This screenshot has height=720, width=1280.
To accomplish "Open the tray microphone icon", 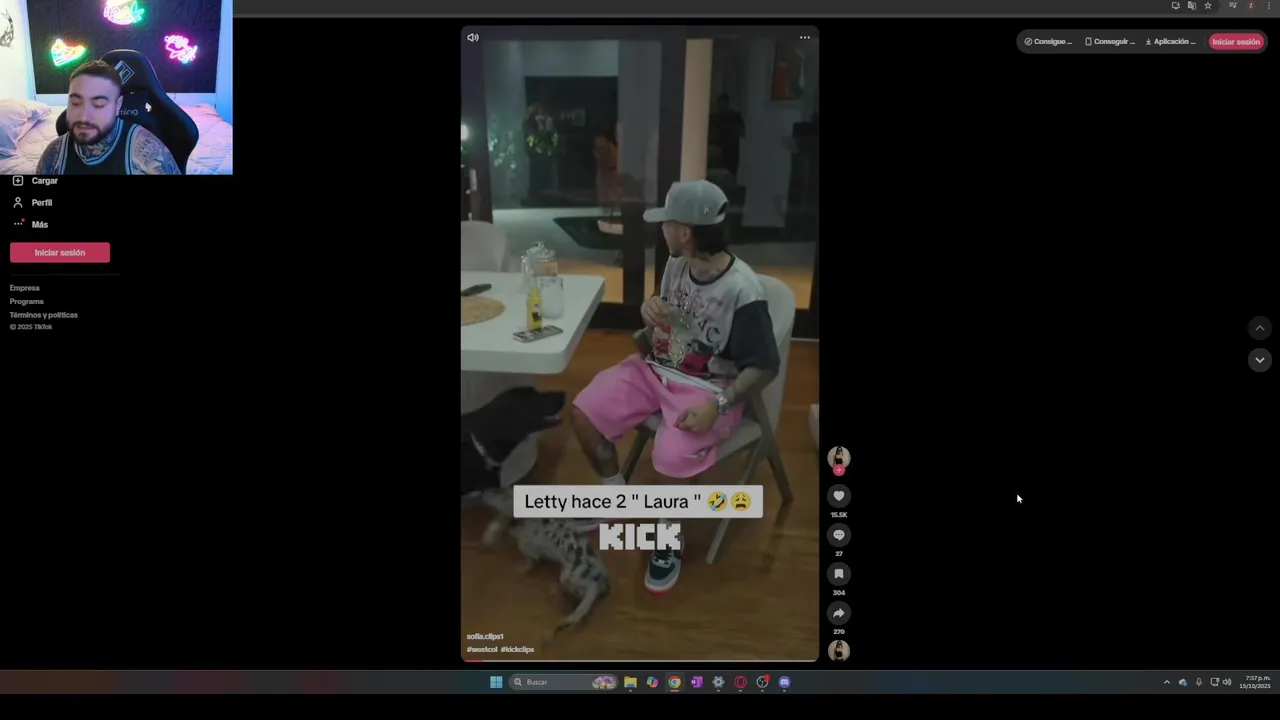I will click(1199, 682).
